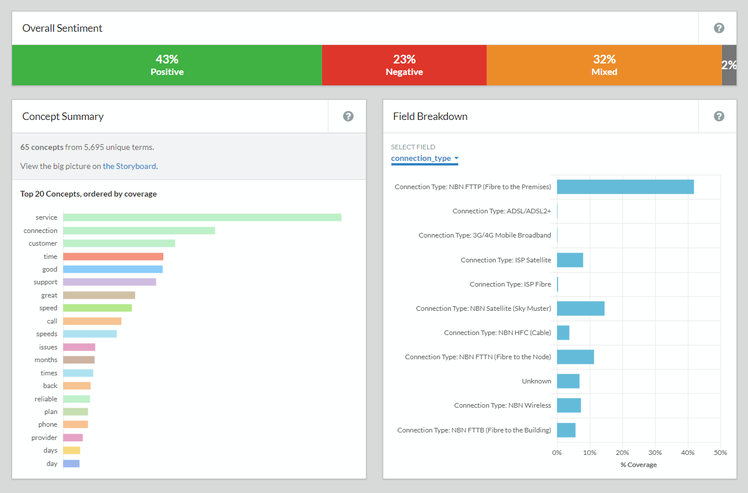Select the NBN FTTP coverage bar
The height and width of the screenshot is (493, 748).
[x=625, y=187]
